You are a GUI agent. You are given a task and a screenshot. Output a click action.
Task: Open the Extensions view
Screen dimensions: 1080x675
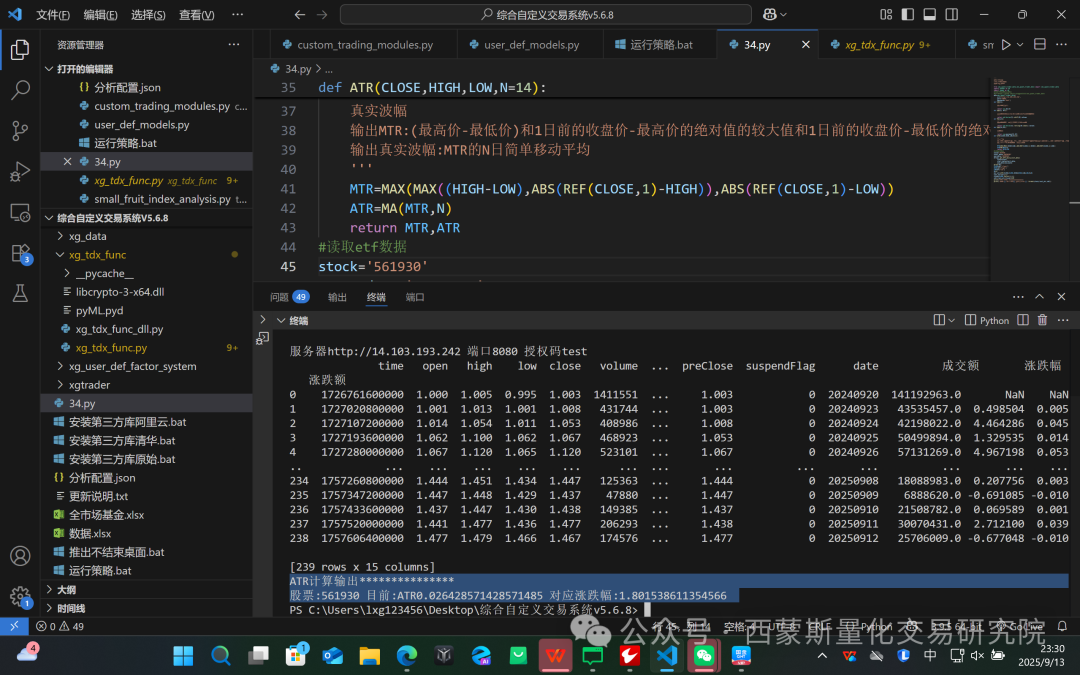click(x=20, y=253)
